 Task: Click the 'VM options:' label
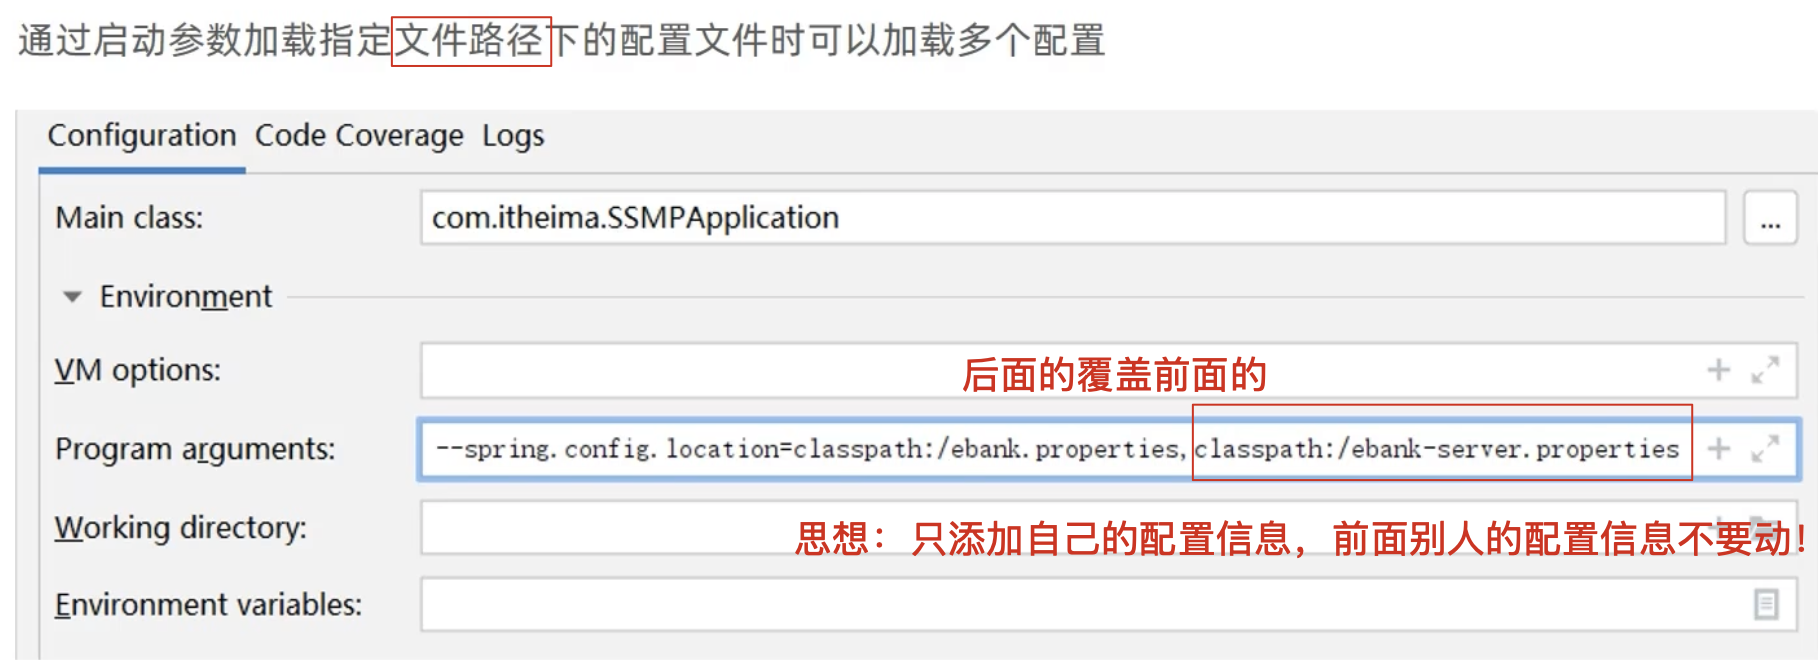(137, 370)
